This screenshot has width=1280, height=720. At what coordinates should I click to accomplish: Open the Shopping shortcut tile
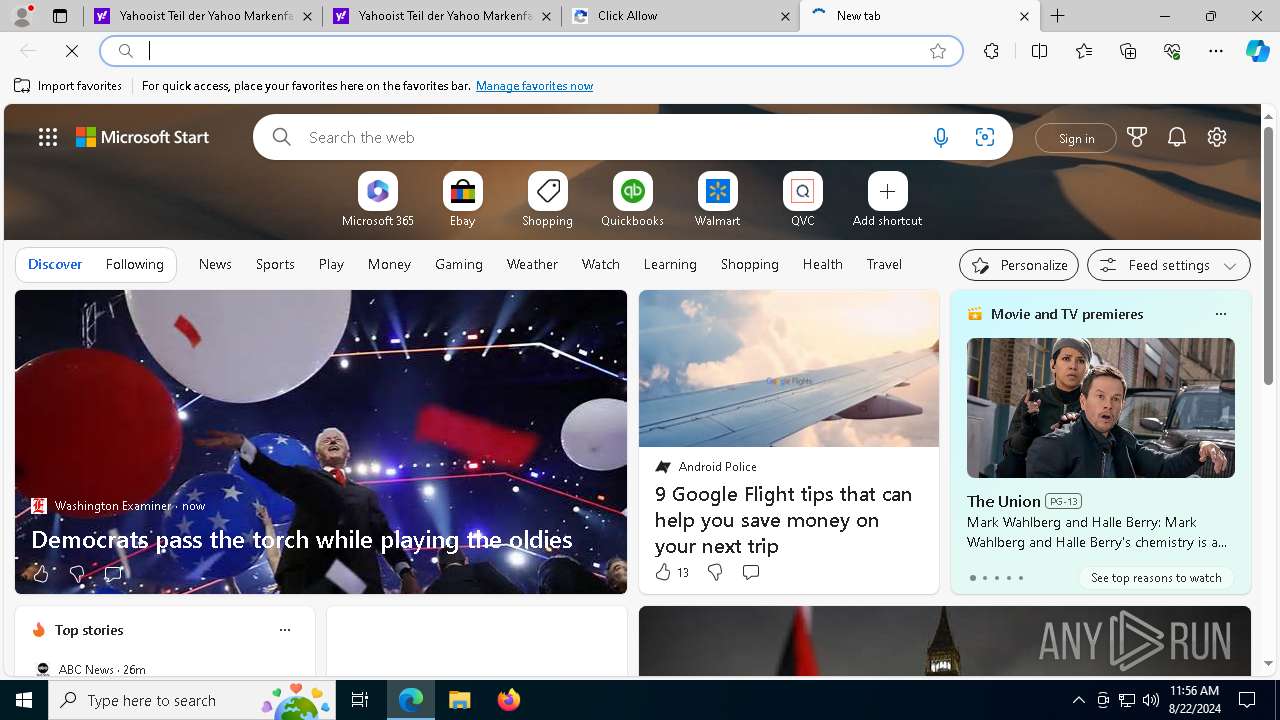point(547,200)
